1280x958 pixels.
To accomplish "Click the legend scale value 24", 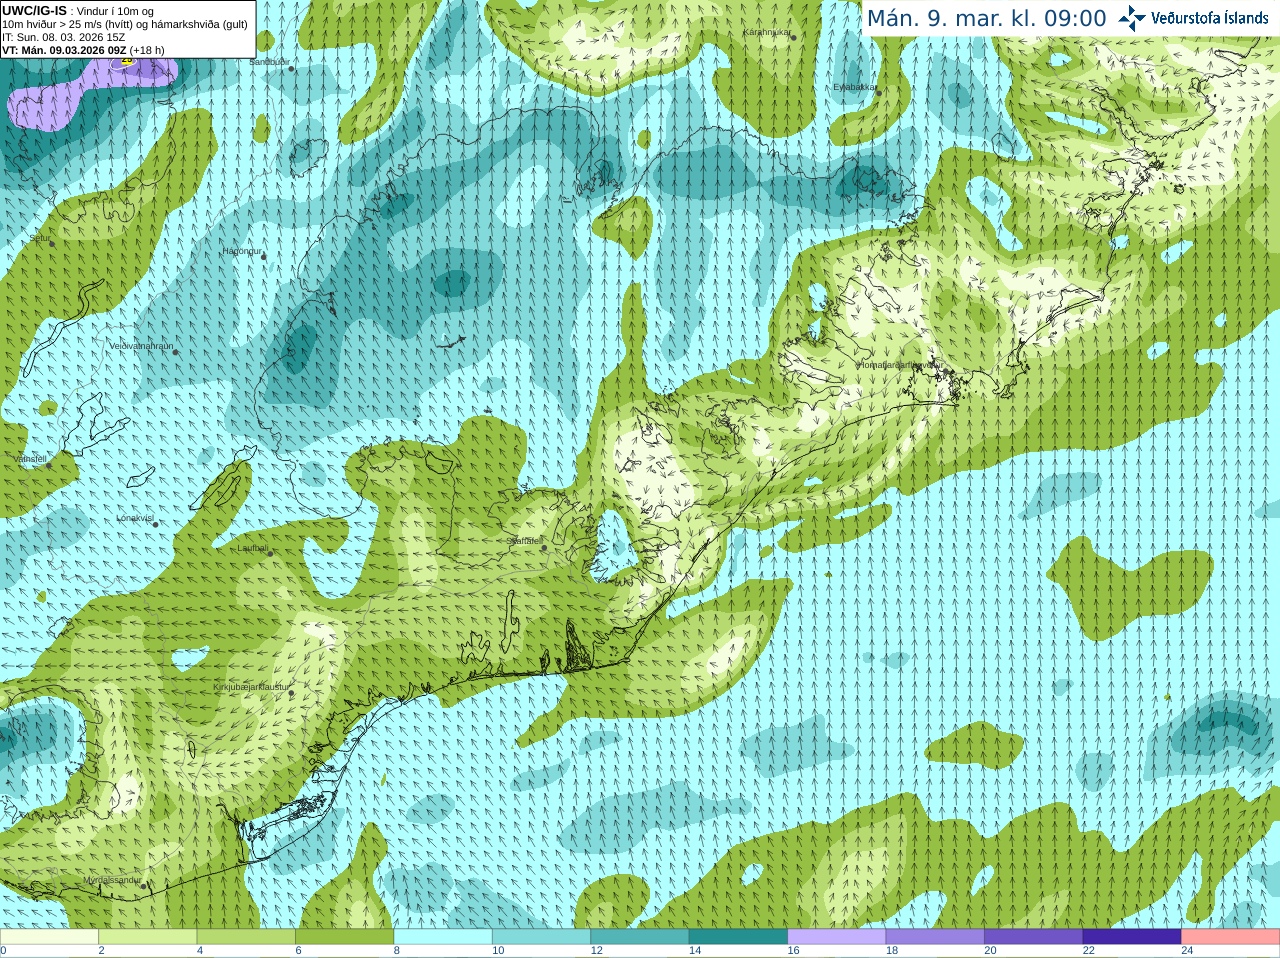I will click(x=1187, y=951).
